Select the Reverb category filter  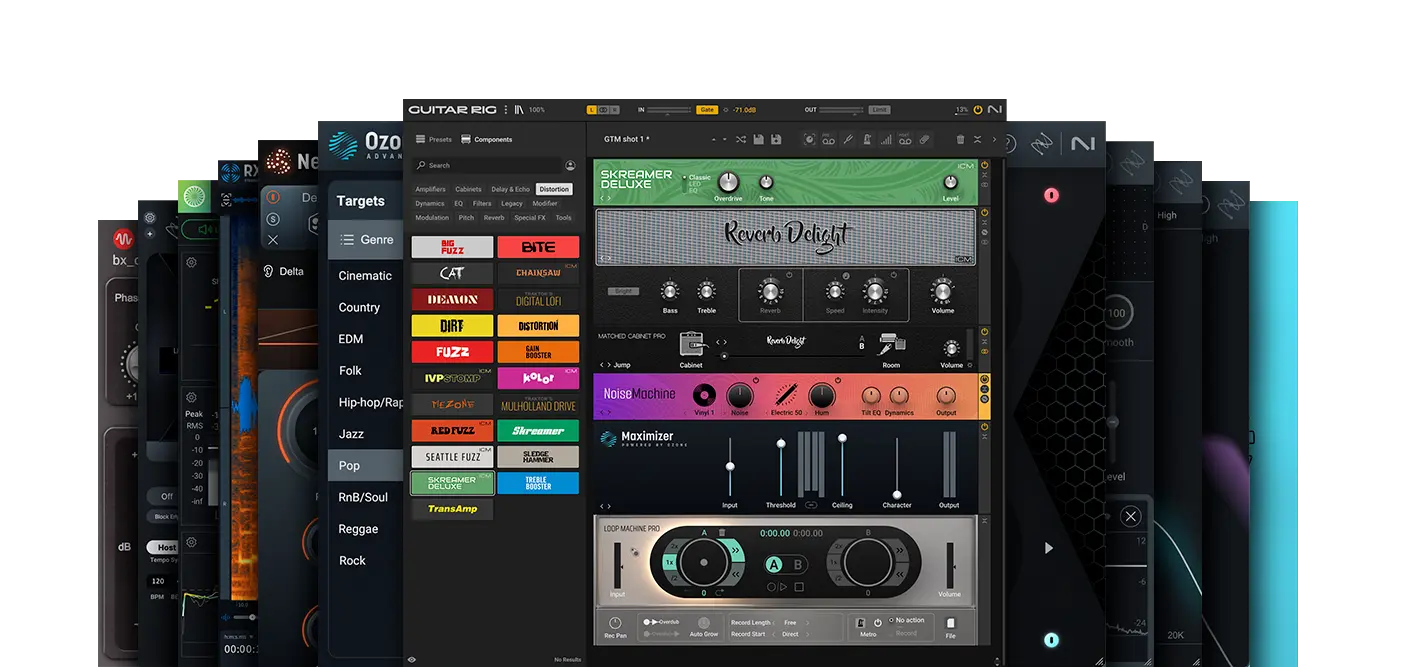coord(494,217)
